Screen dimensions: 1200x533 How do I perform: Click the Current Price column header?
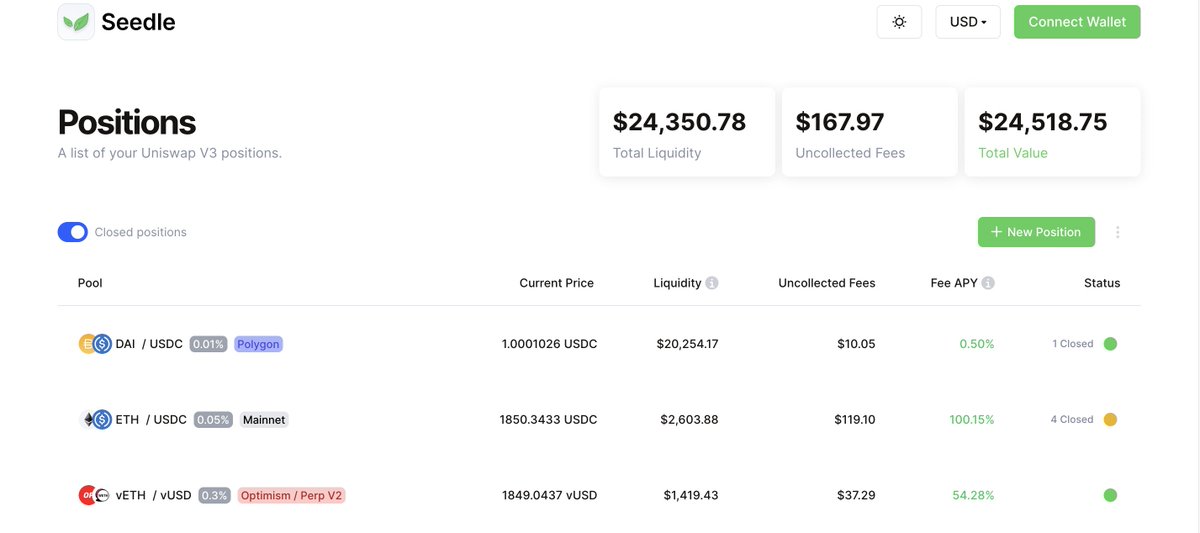click(x=556, y=283)
